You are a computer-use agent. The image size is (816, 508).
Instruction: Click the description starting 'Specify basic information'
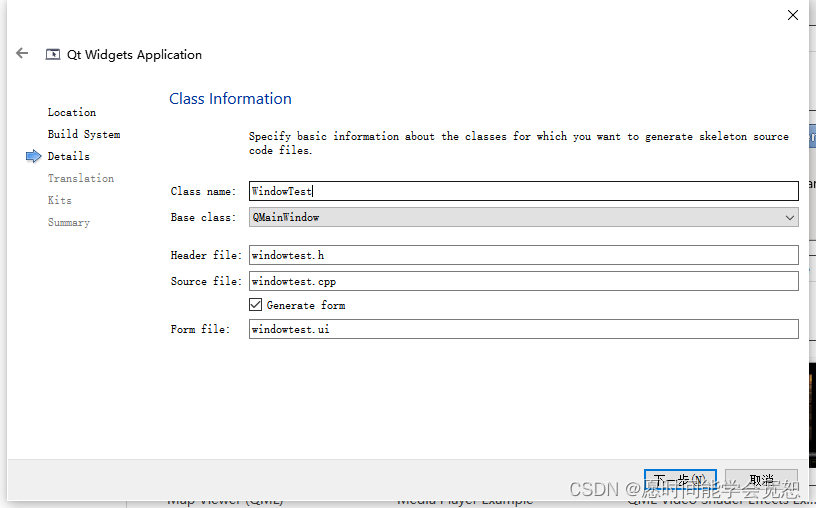pos(519,143)
